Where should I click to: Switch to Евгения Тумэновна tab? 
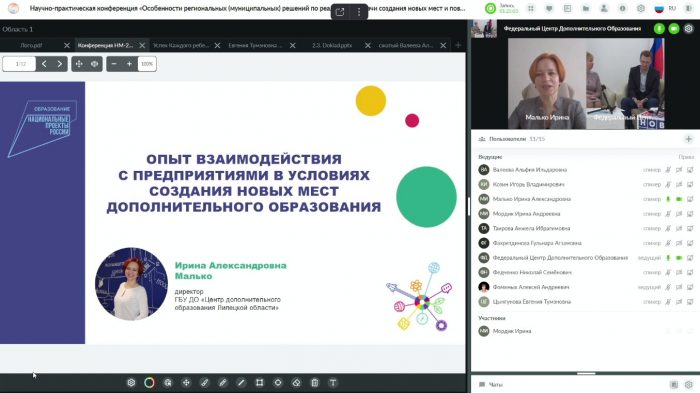[255, 45]
